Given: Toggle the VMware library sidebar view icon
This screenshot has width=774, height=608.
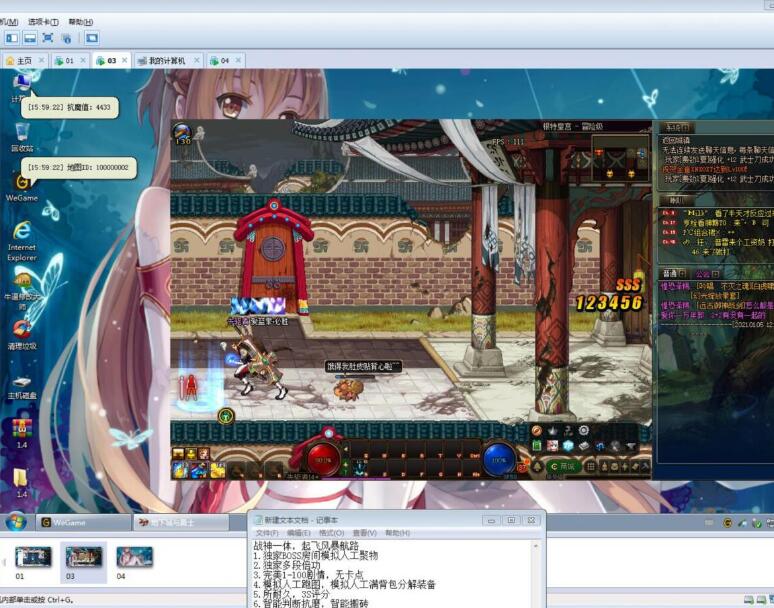Looking at the screenshot, I should point(12,38).
